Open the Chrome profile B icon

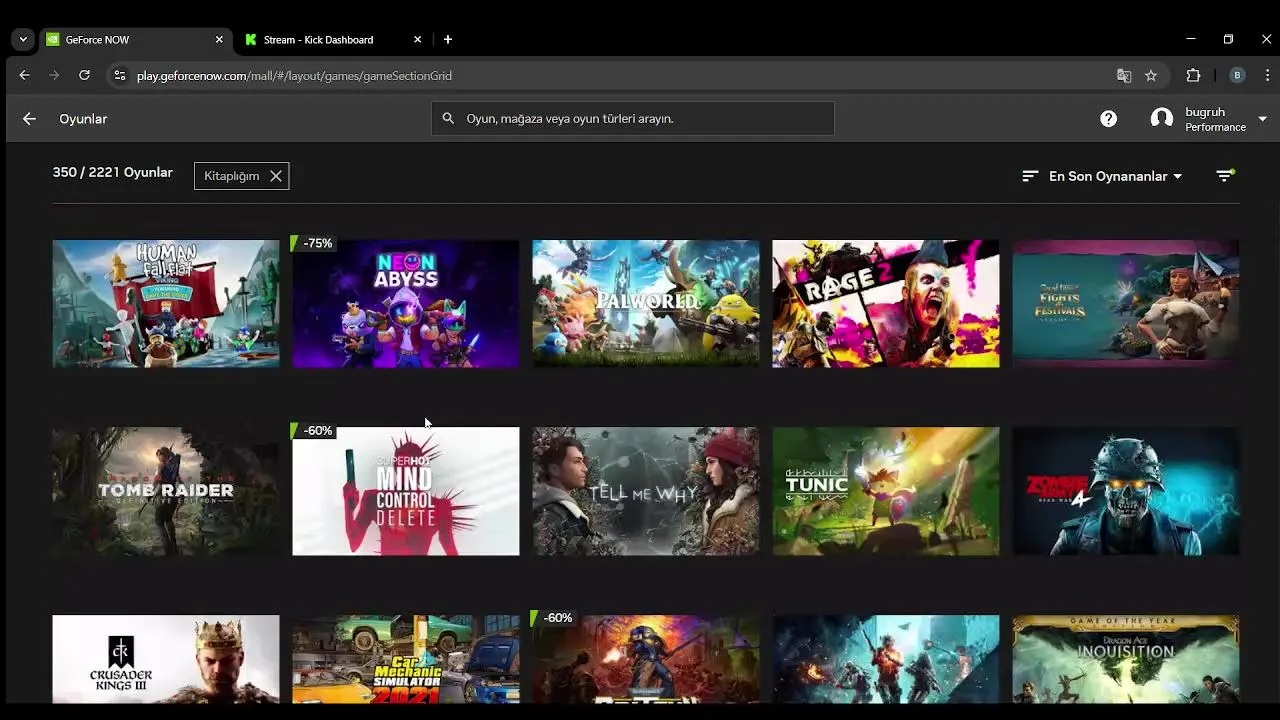[1237, 75]
